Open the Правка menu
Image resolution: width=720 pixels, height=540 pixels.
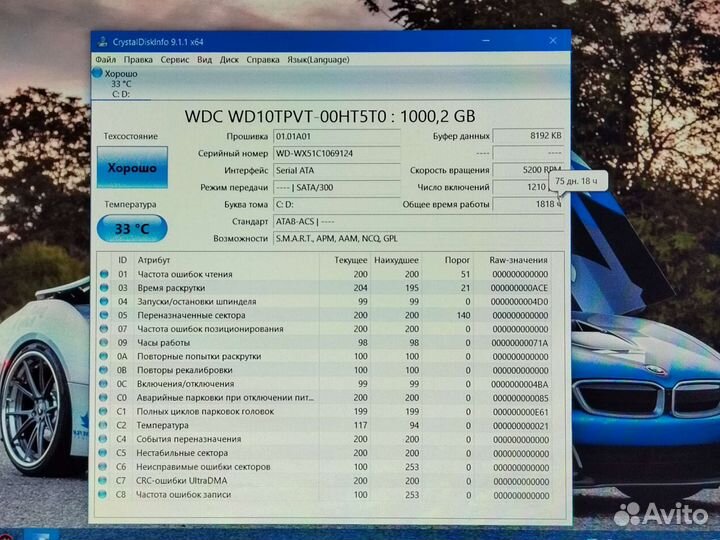click(138, 60)
